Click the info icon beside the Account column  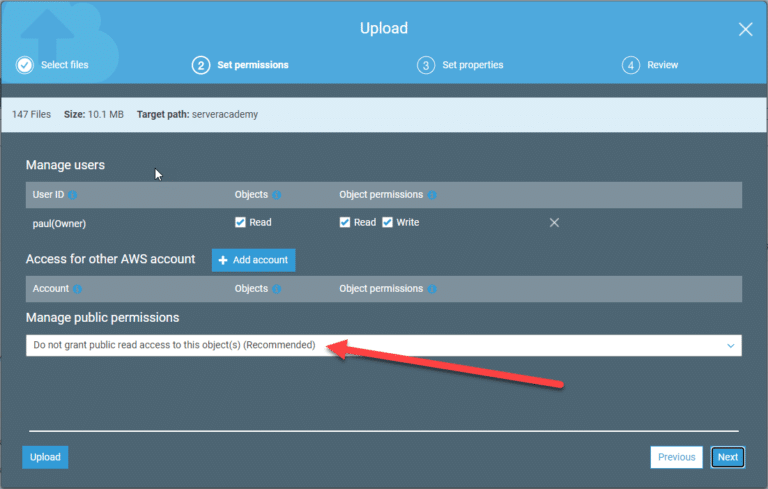(x=77, y=289)
